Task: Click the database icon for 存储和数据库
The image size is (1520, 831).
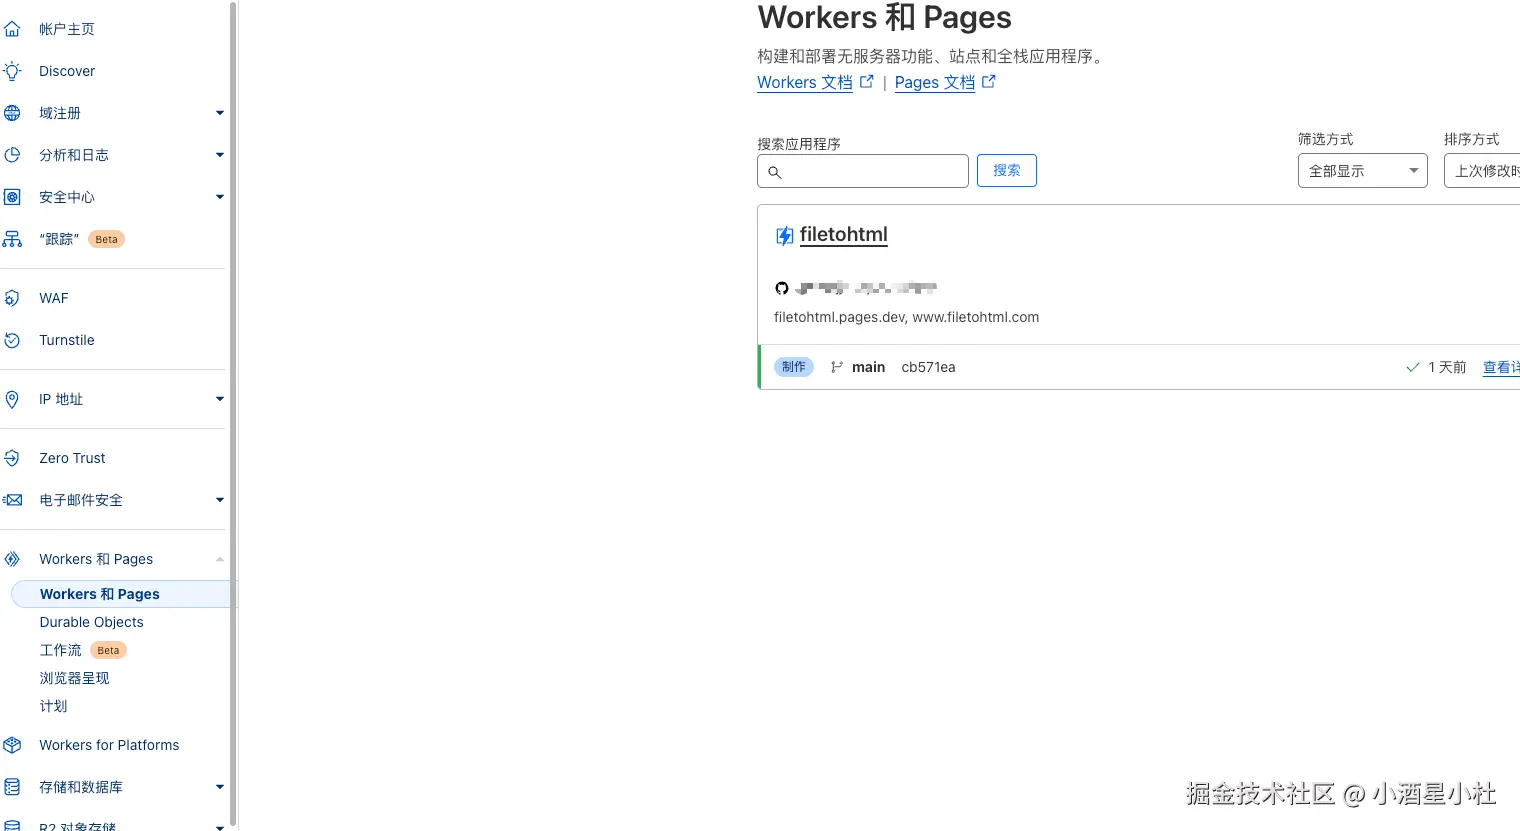Action: click(12, 787)
